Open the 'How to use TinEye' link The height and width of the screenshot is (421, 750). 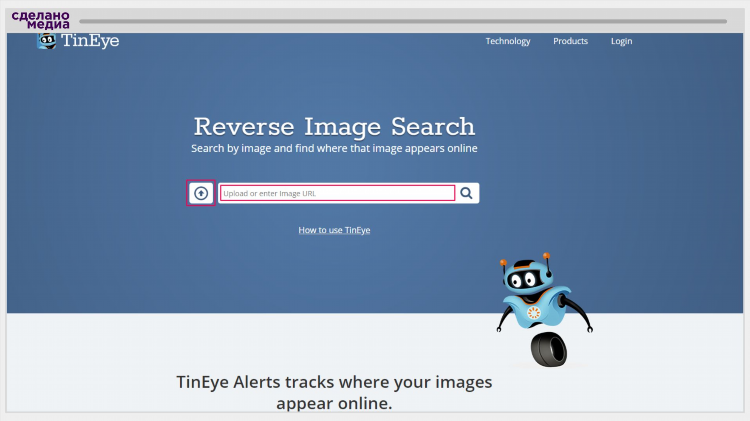334,230
